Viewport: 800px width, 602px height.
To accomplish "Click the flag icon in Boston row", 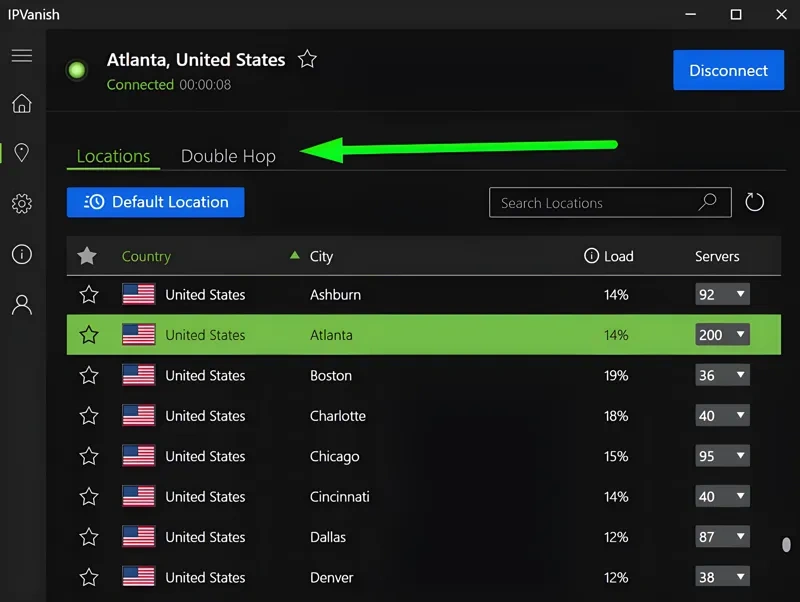I will coord(139,375).
